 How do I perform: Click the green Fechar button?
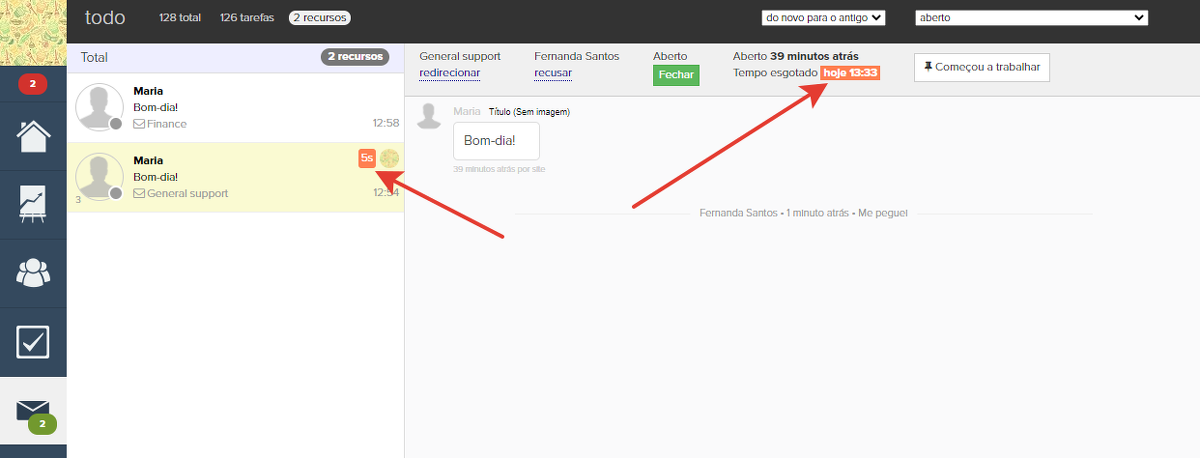[x=676, y=75]
